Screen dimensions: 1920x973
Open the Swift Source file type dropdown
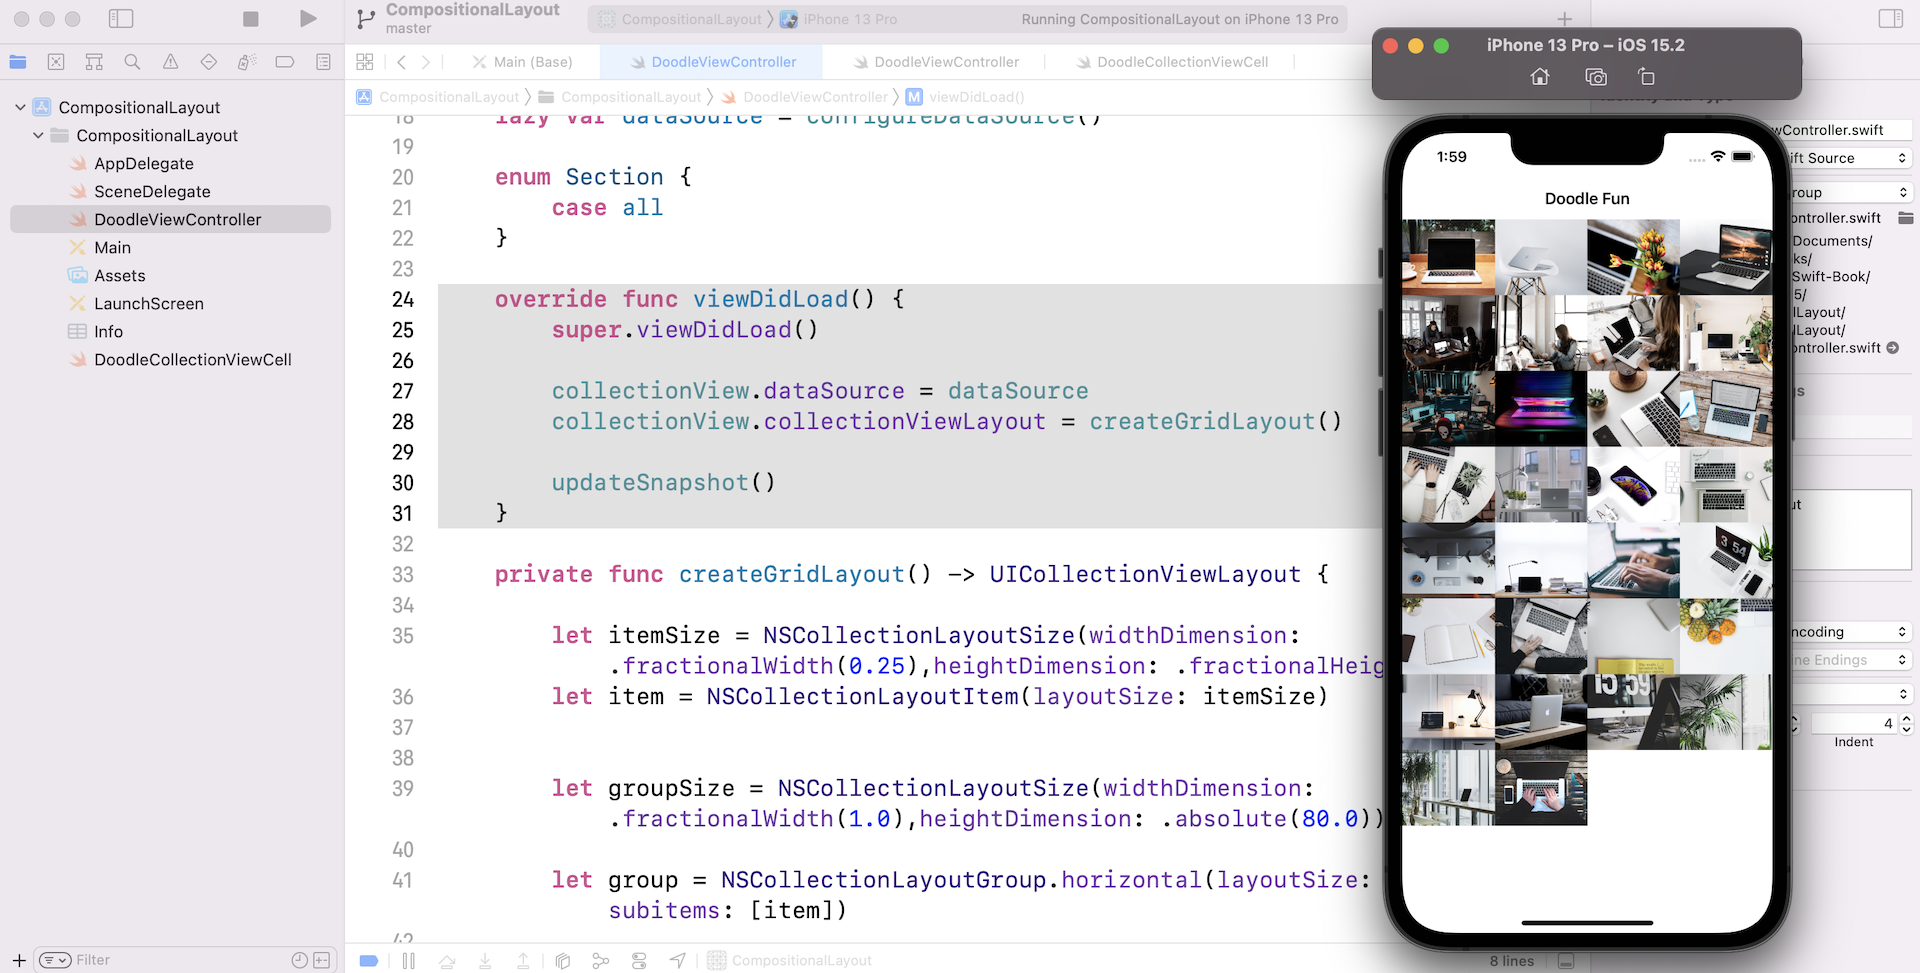coord(1848,158)
